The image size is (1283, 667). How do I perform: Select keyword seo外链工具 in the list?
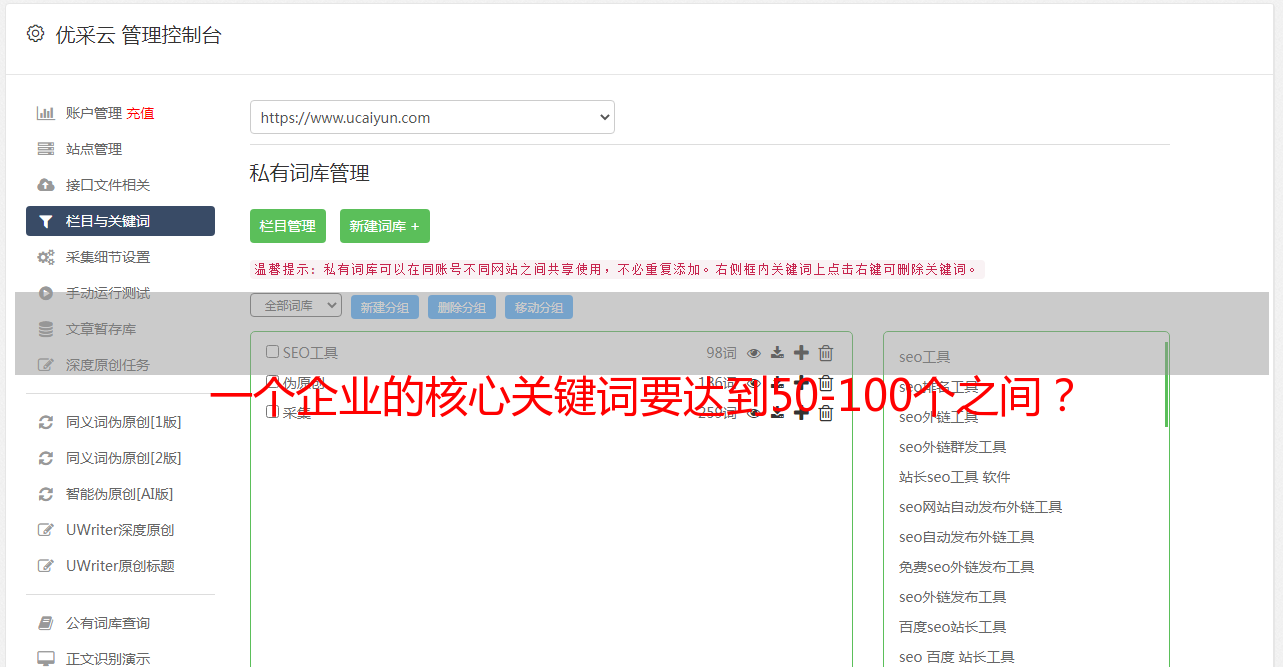click(x=939, y=417)
